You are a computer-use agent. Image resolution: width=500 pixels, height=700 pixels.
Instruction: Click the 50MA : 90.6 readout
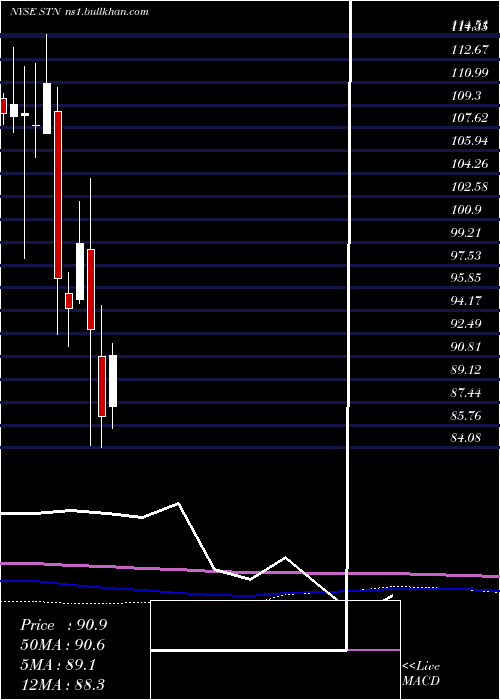pos(63,645)
